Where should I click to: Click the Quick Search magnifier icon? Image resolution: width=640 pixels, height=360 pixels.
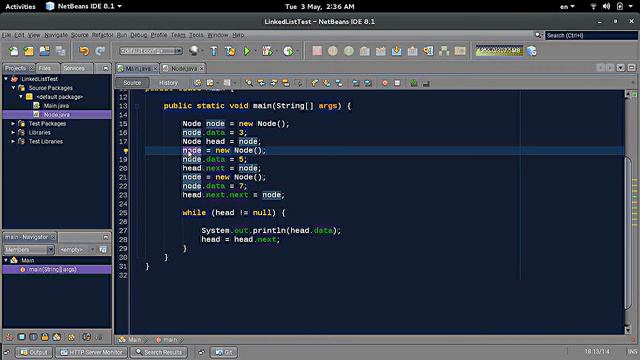(x=539, y=36)
